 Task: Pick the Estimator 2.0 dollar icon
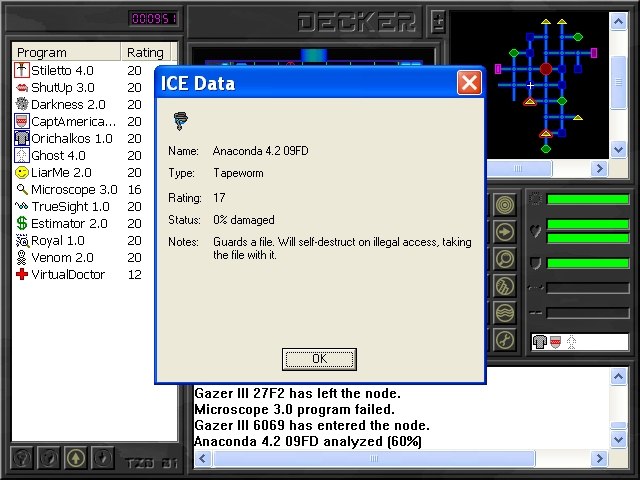22,223
